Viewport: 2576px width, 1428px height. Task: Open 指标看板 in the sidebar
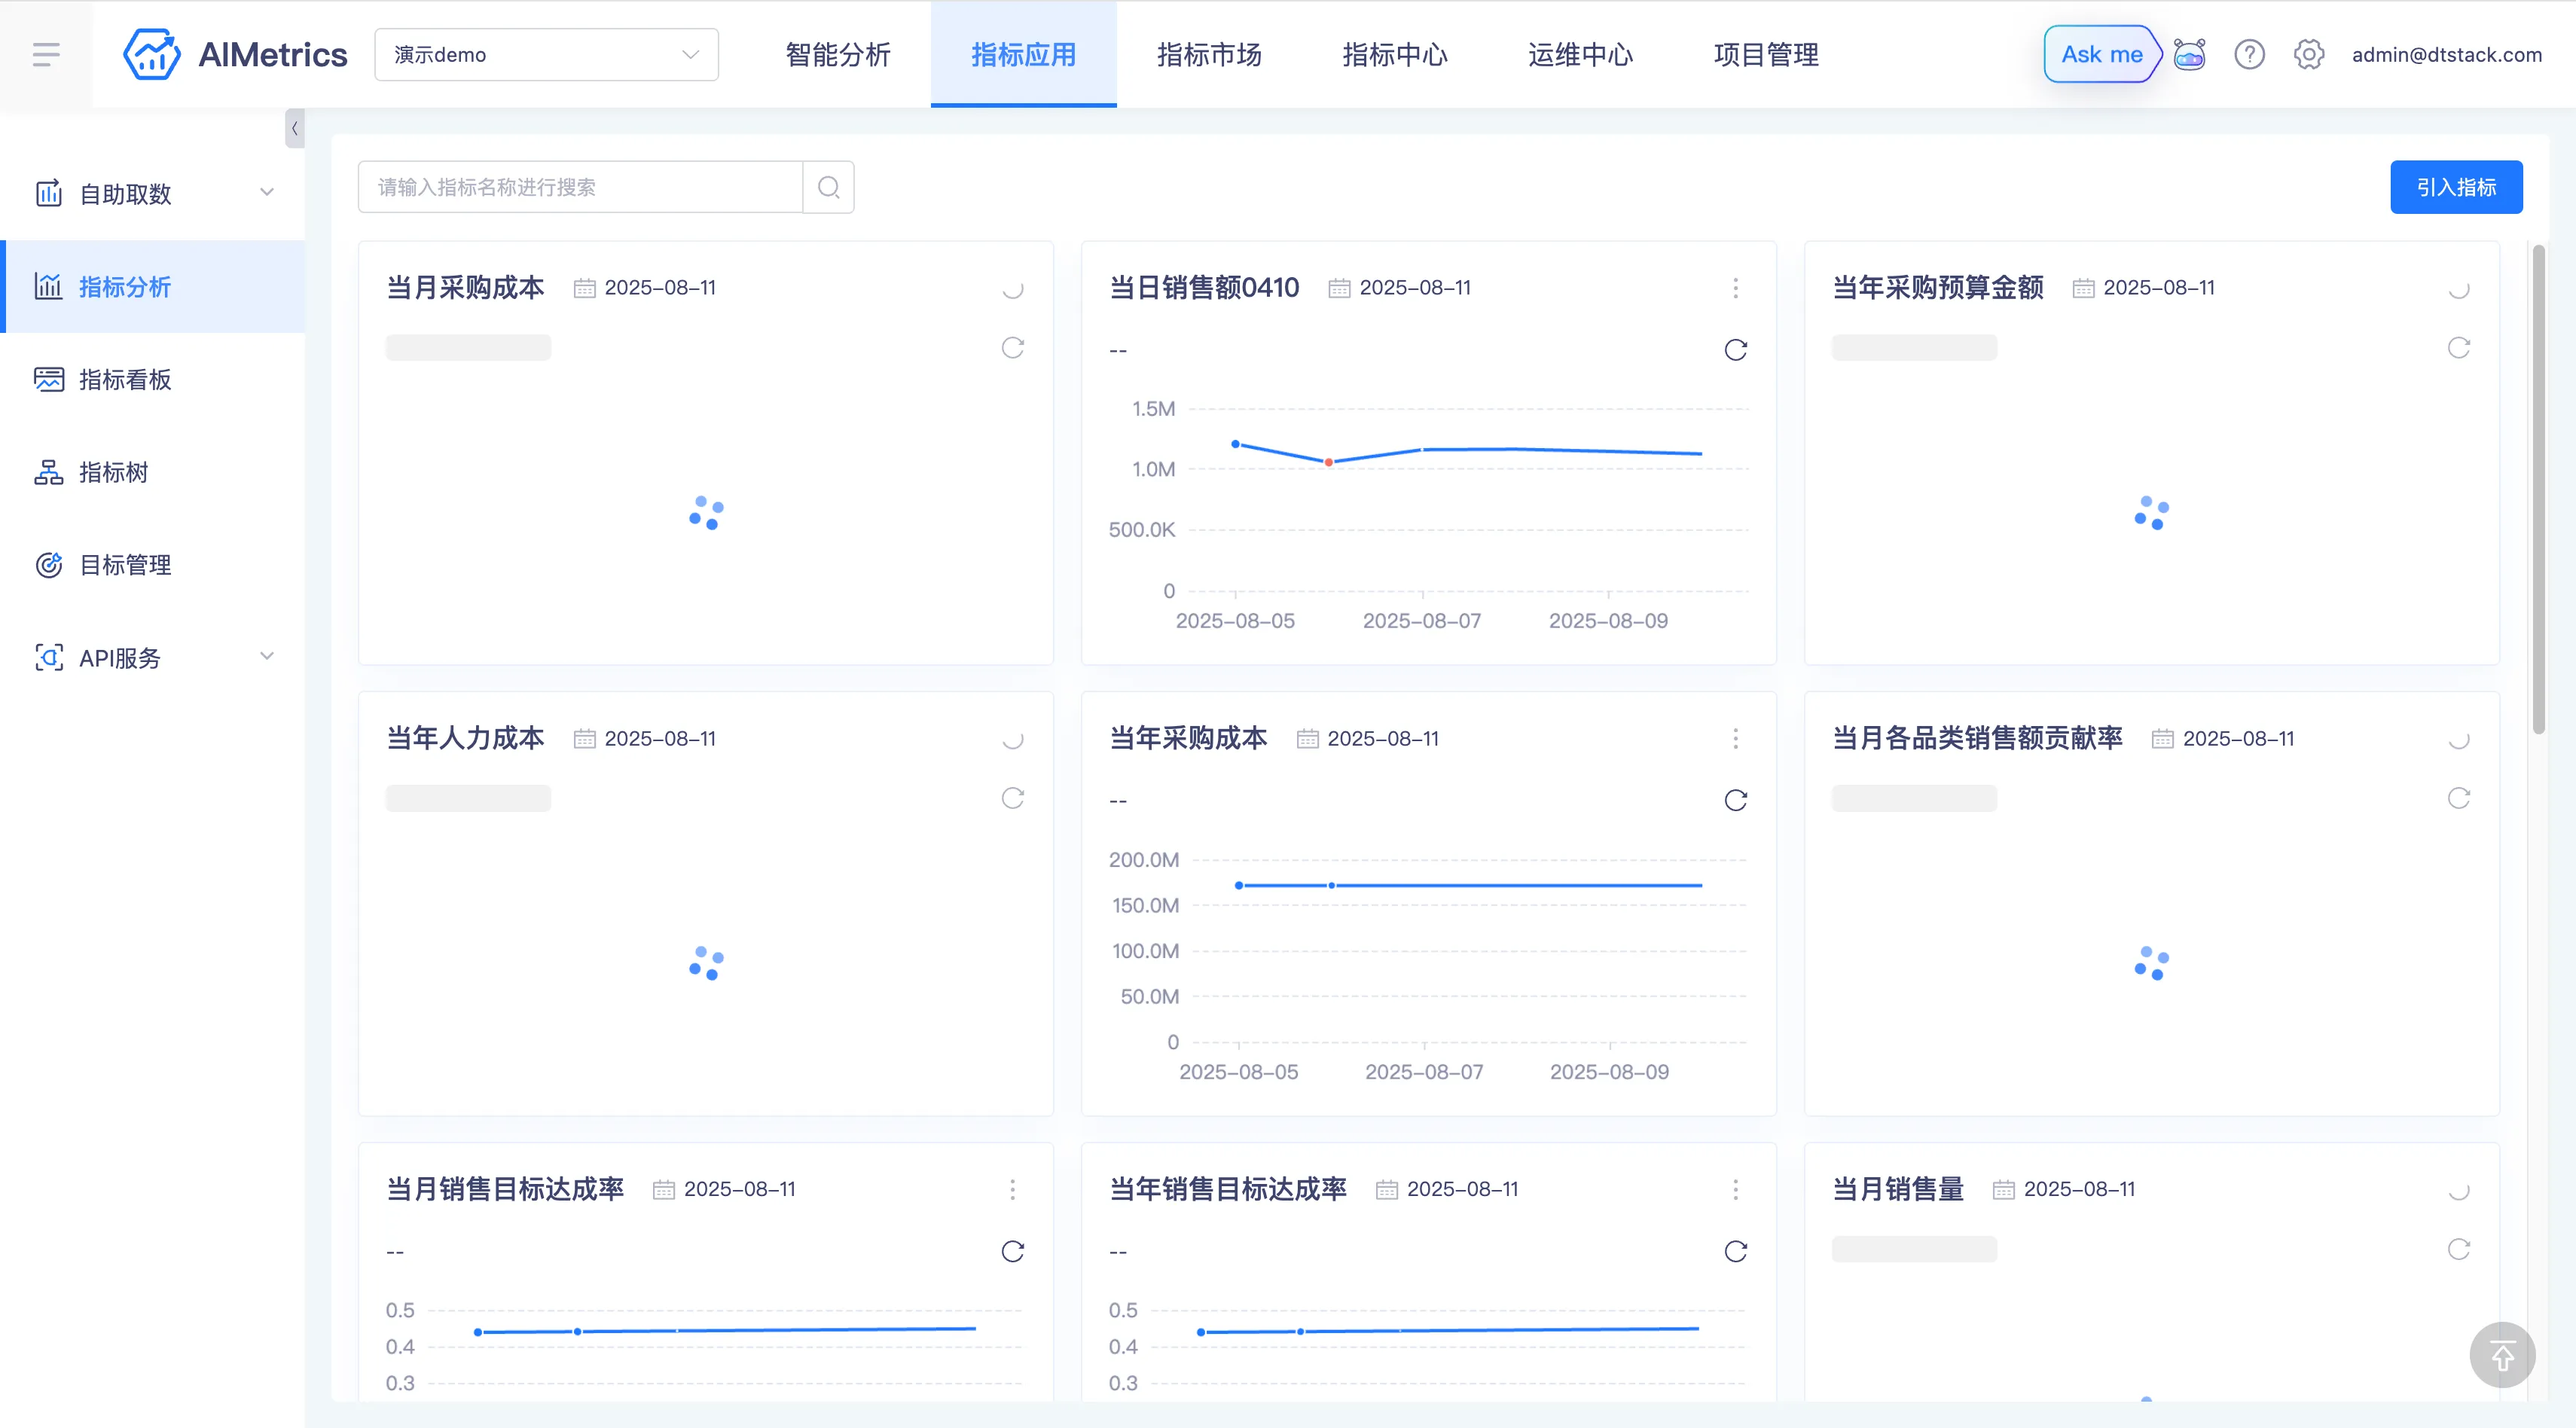click(x=125, y=379)
